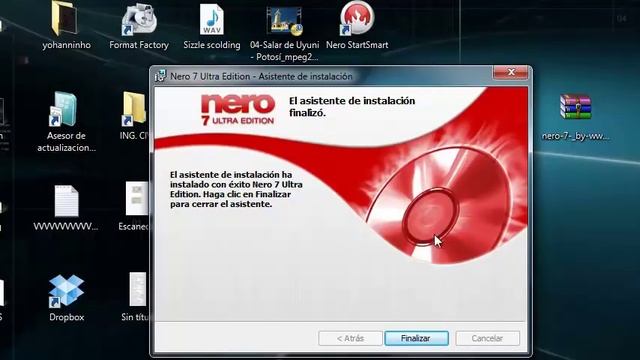Viewport: 640px width, 360px height.
Task: Select the nero-7 WinRAR archive icon
Action: point(576,107)
